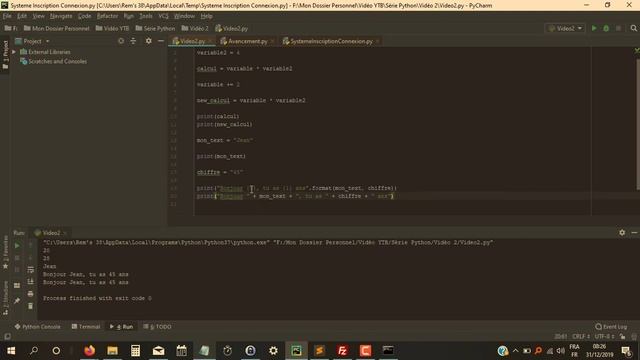Toggle the Run tool window button
The image size is (640, 360).
coord(121,327)
